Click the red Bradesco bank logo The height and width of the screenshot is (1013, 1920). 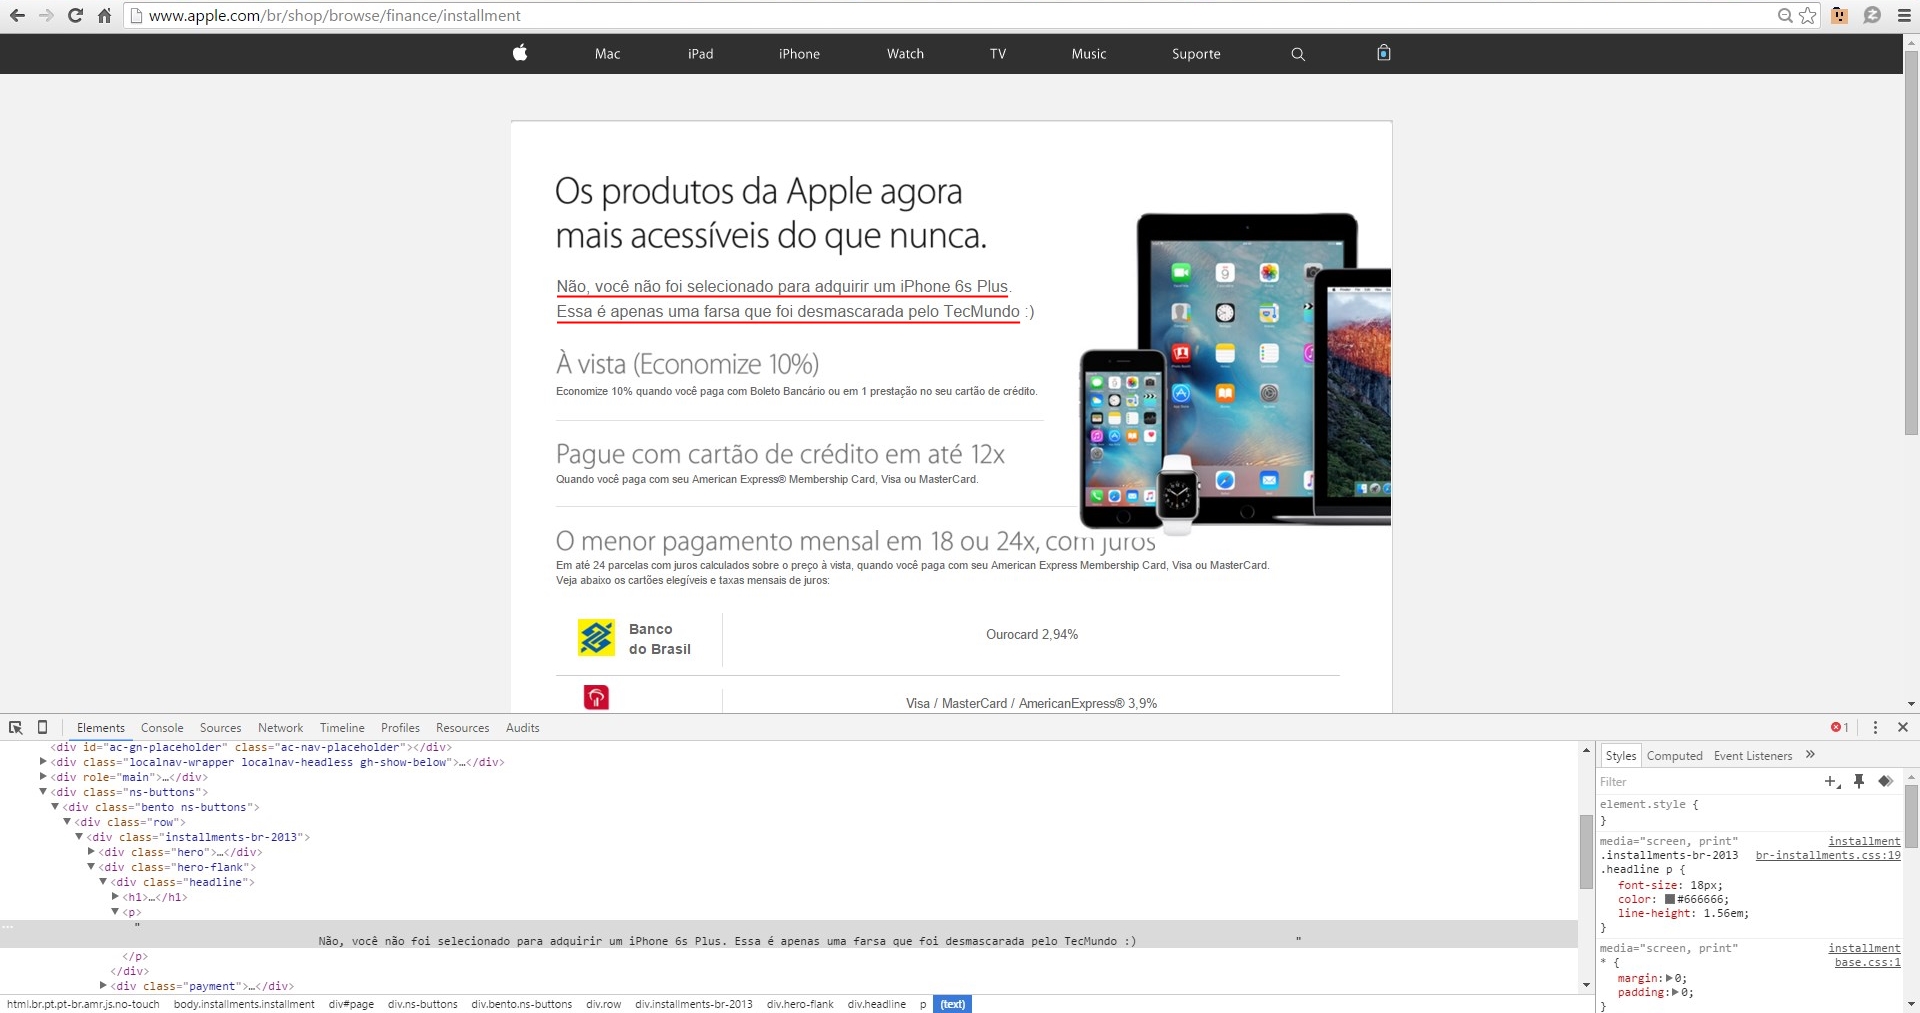coord(596,697)
